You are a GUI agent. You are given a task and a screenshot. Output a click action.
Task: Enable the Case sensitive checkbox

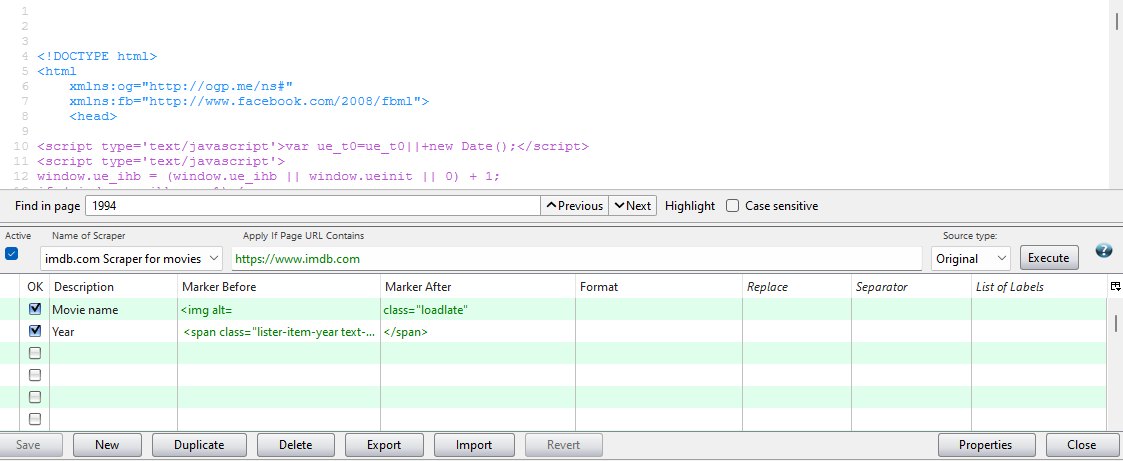(x=733, y=206)
